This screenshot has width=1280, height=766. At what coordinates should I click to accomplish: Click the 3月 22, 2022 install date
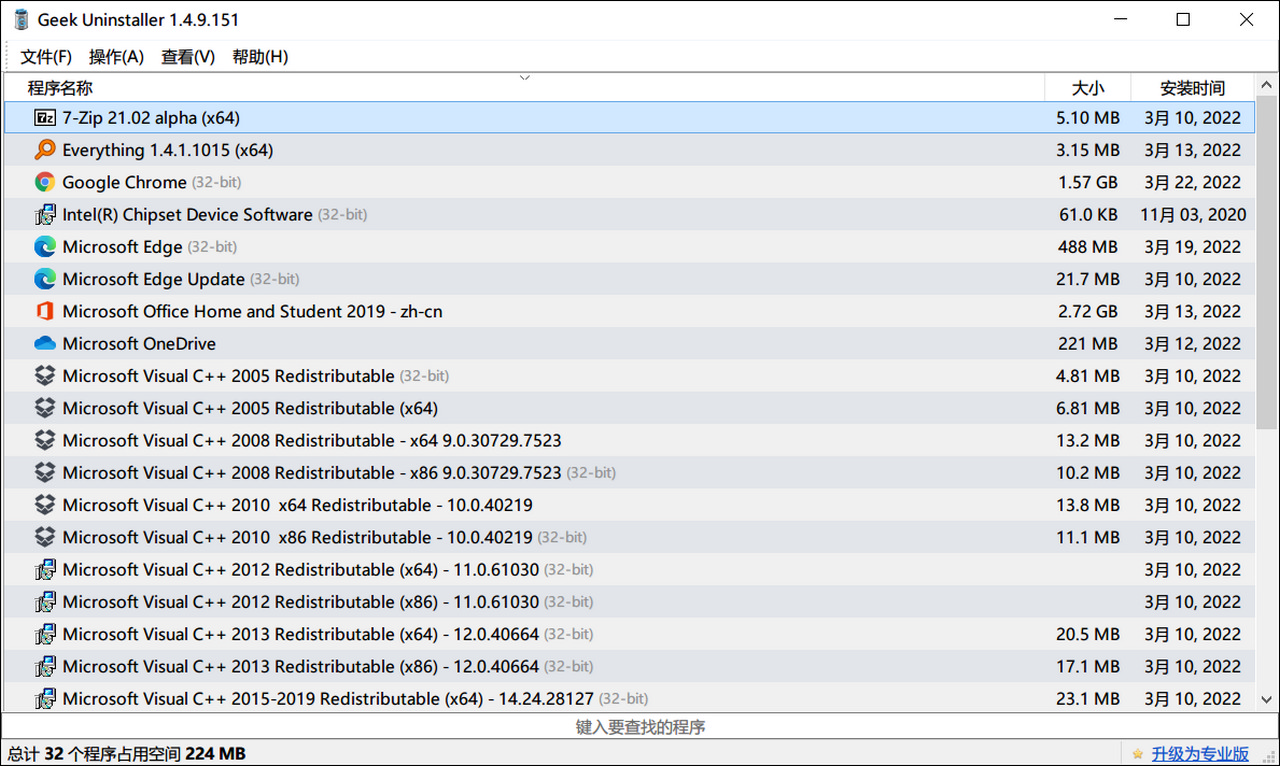[1193, 182]
